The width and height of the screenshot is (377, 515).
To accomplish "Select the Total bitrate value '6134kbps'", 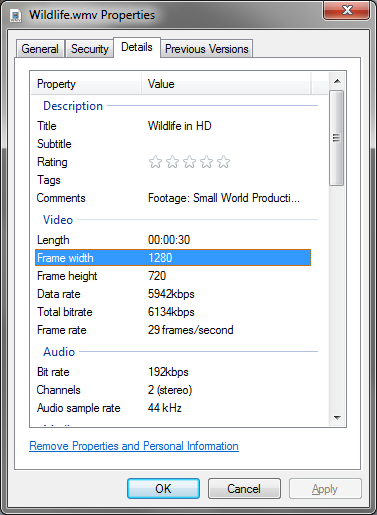I will click(x=171, y=312).
